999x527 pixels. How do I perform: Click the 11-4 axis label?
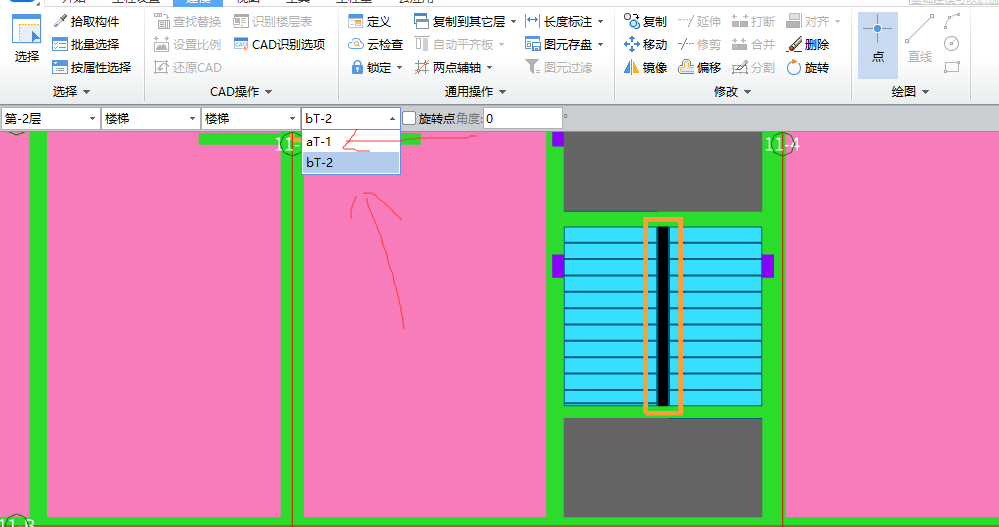coord(782,145)
